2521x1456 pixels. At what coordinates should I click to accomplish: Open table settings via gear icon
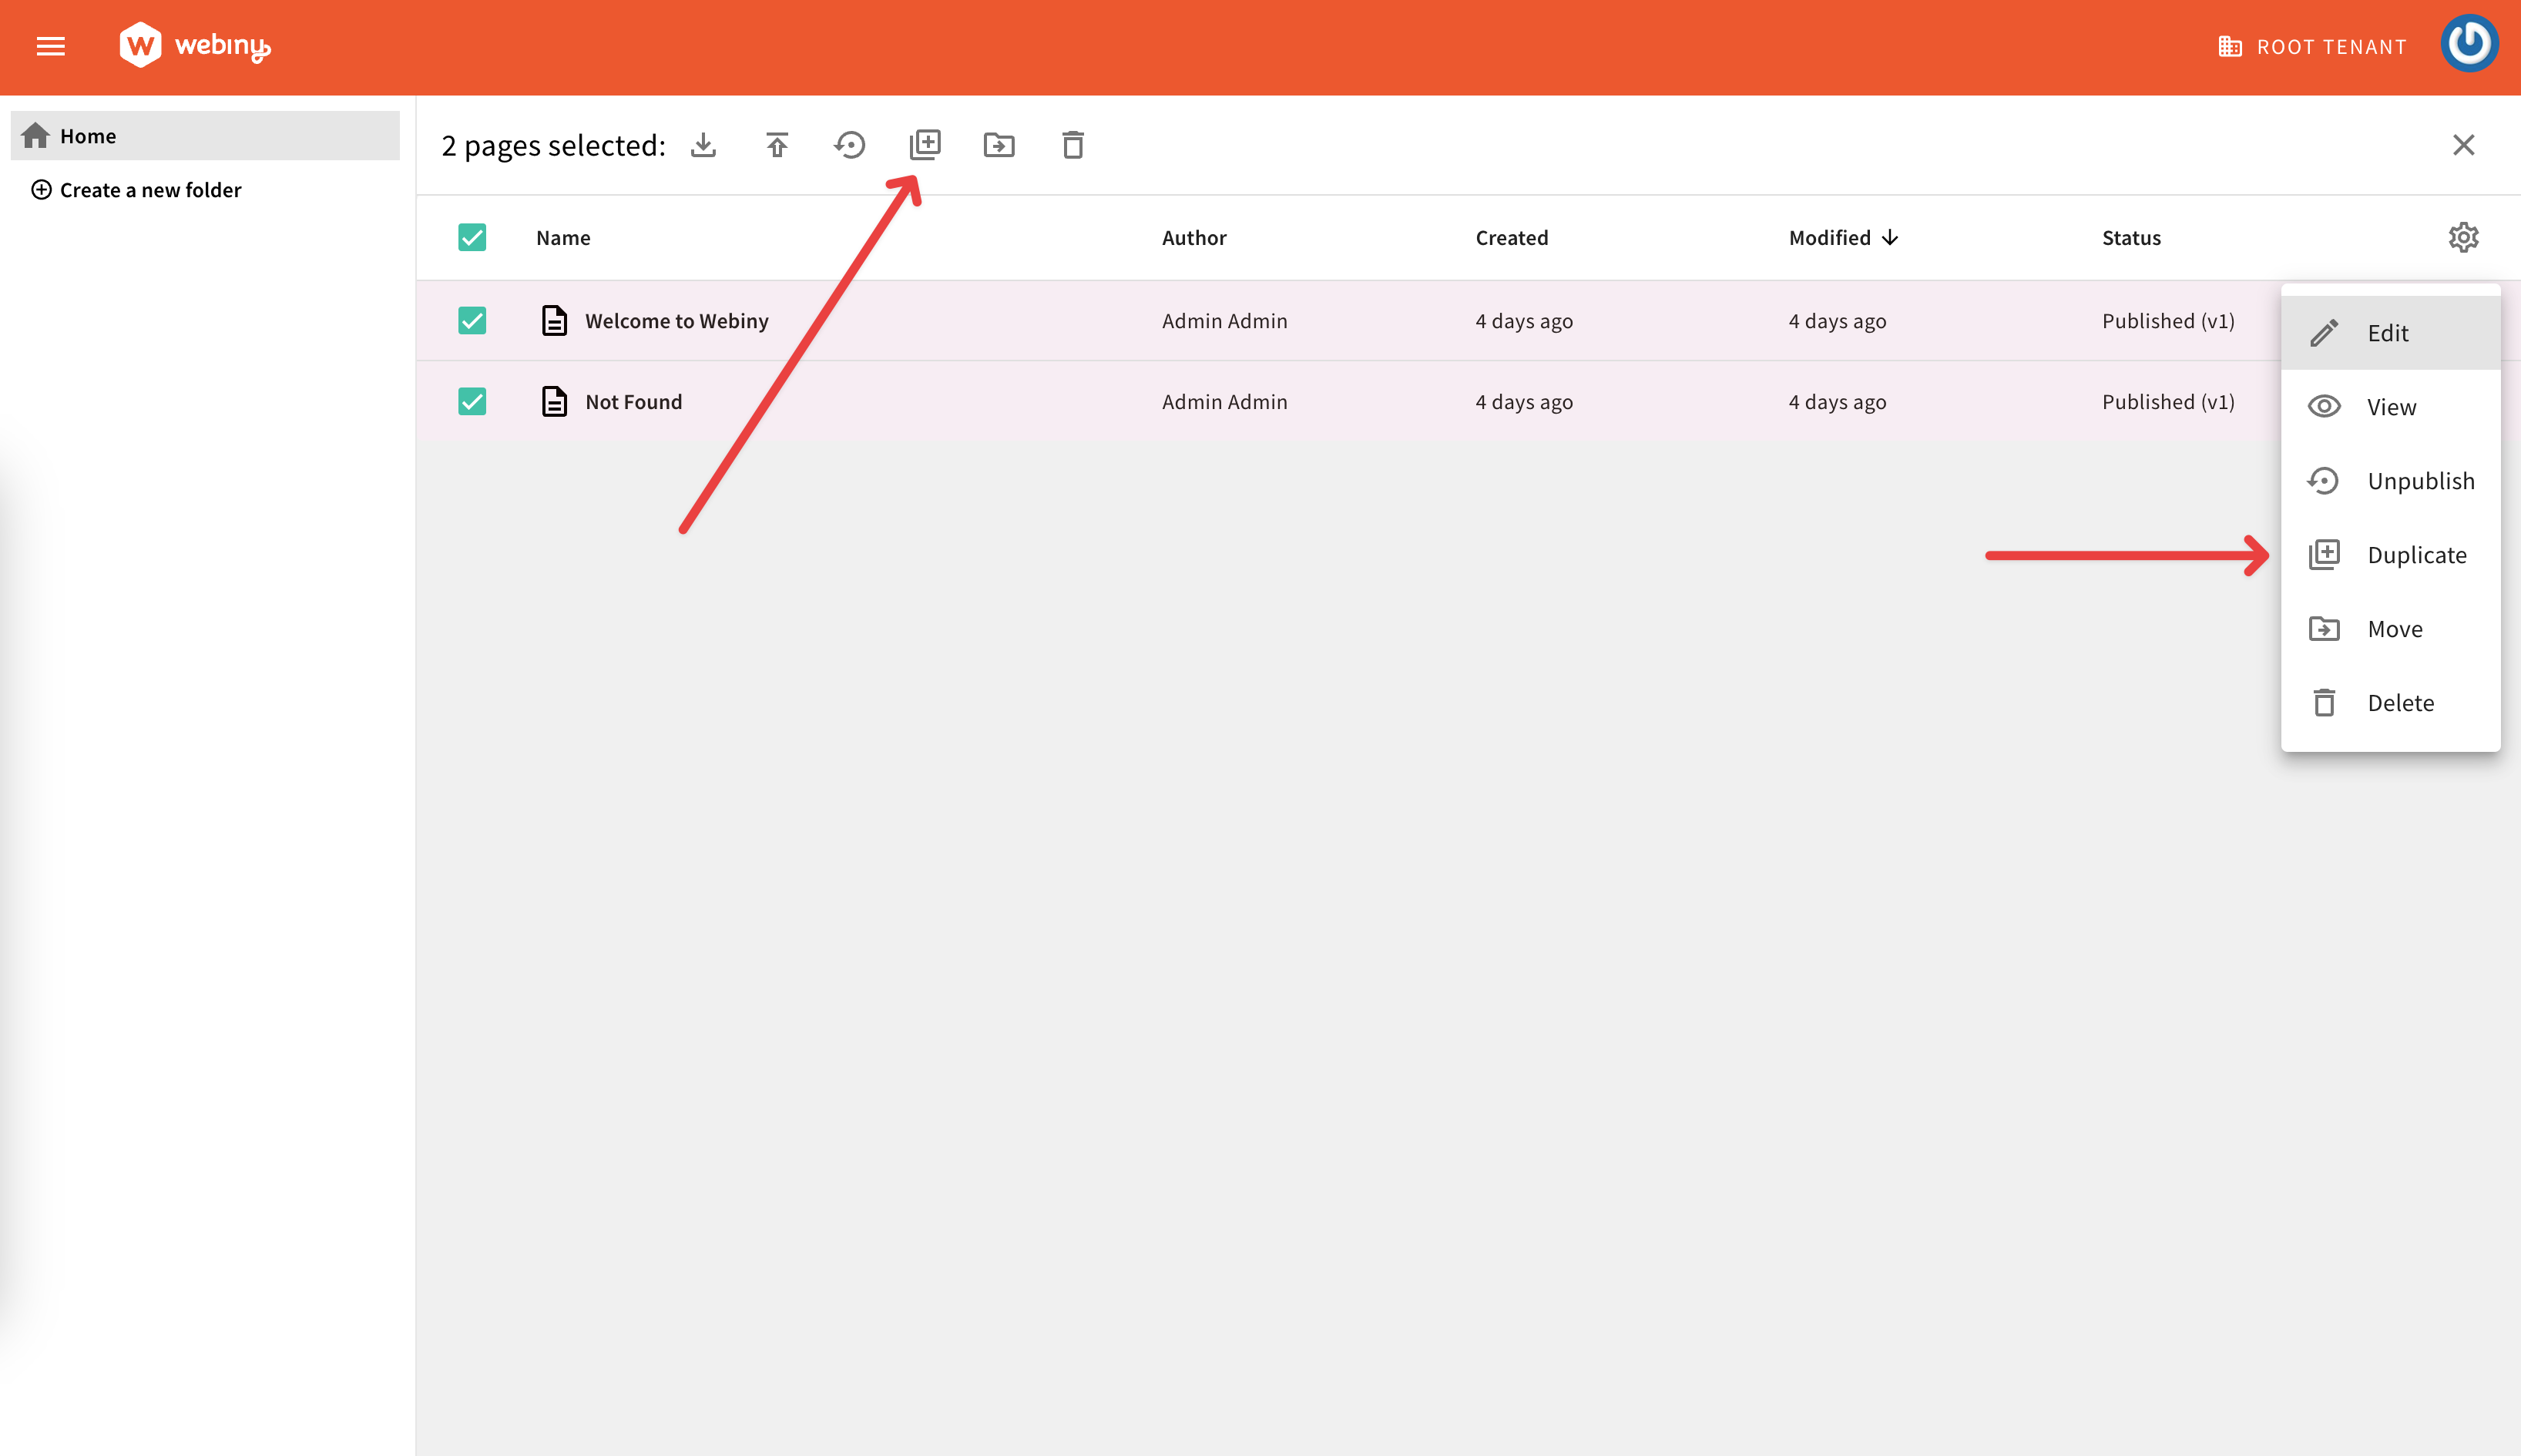coord(2464,237)
